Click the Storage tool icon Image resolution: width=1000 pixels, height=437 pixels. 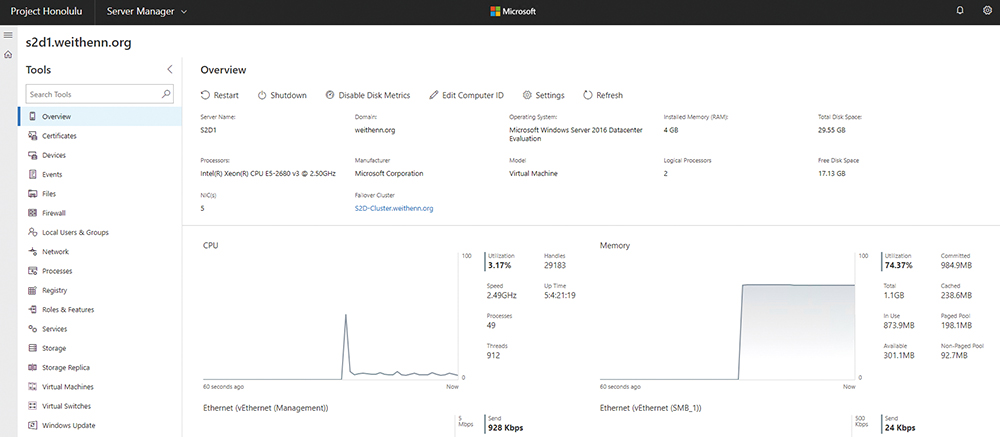(33, 348)
